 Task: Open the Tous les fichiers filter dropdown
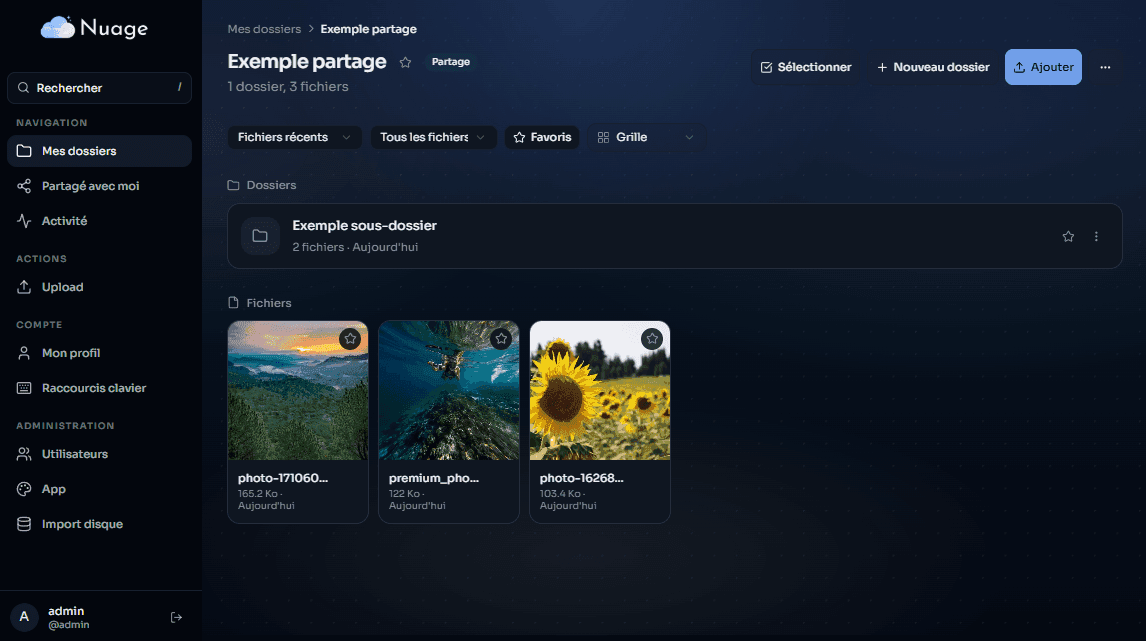[x=433, y=137]
